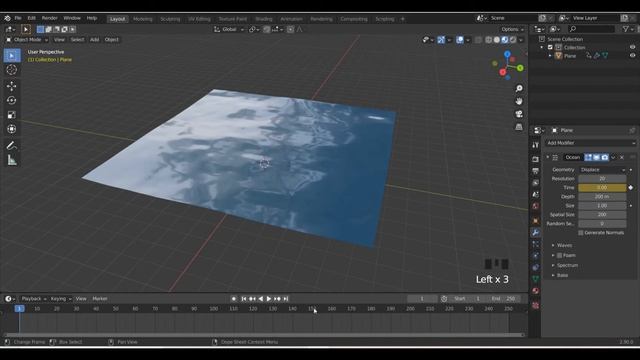
Task: Select the Measure tool
Action: (x=12, y=160)
